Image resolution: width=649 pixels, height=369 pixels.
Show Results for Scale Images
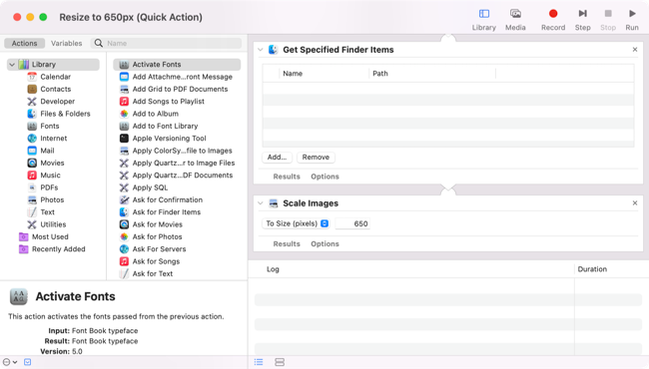click(x=286, y=244)
